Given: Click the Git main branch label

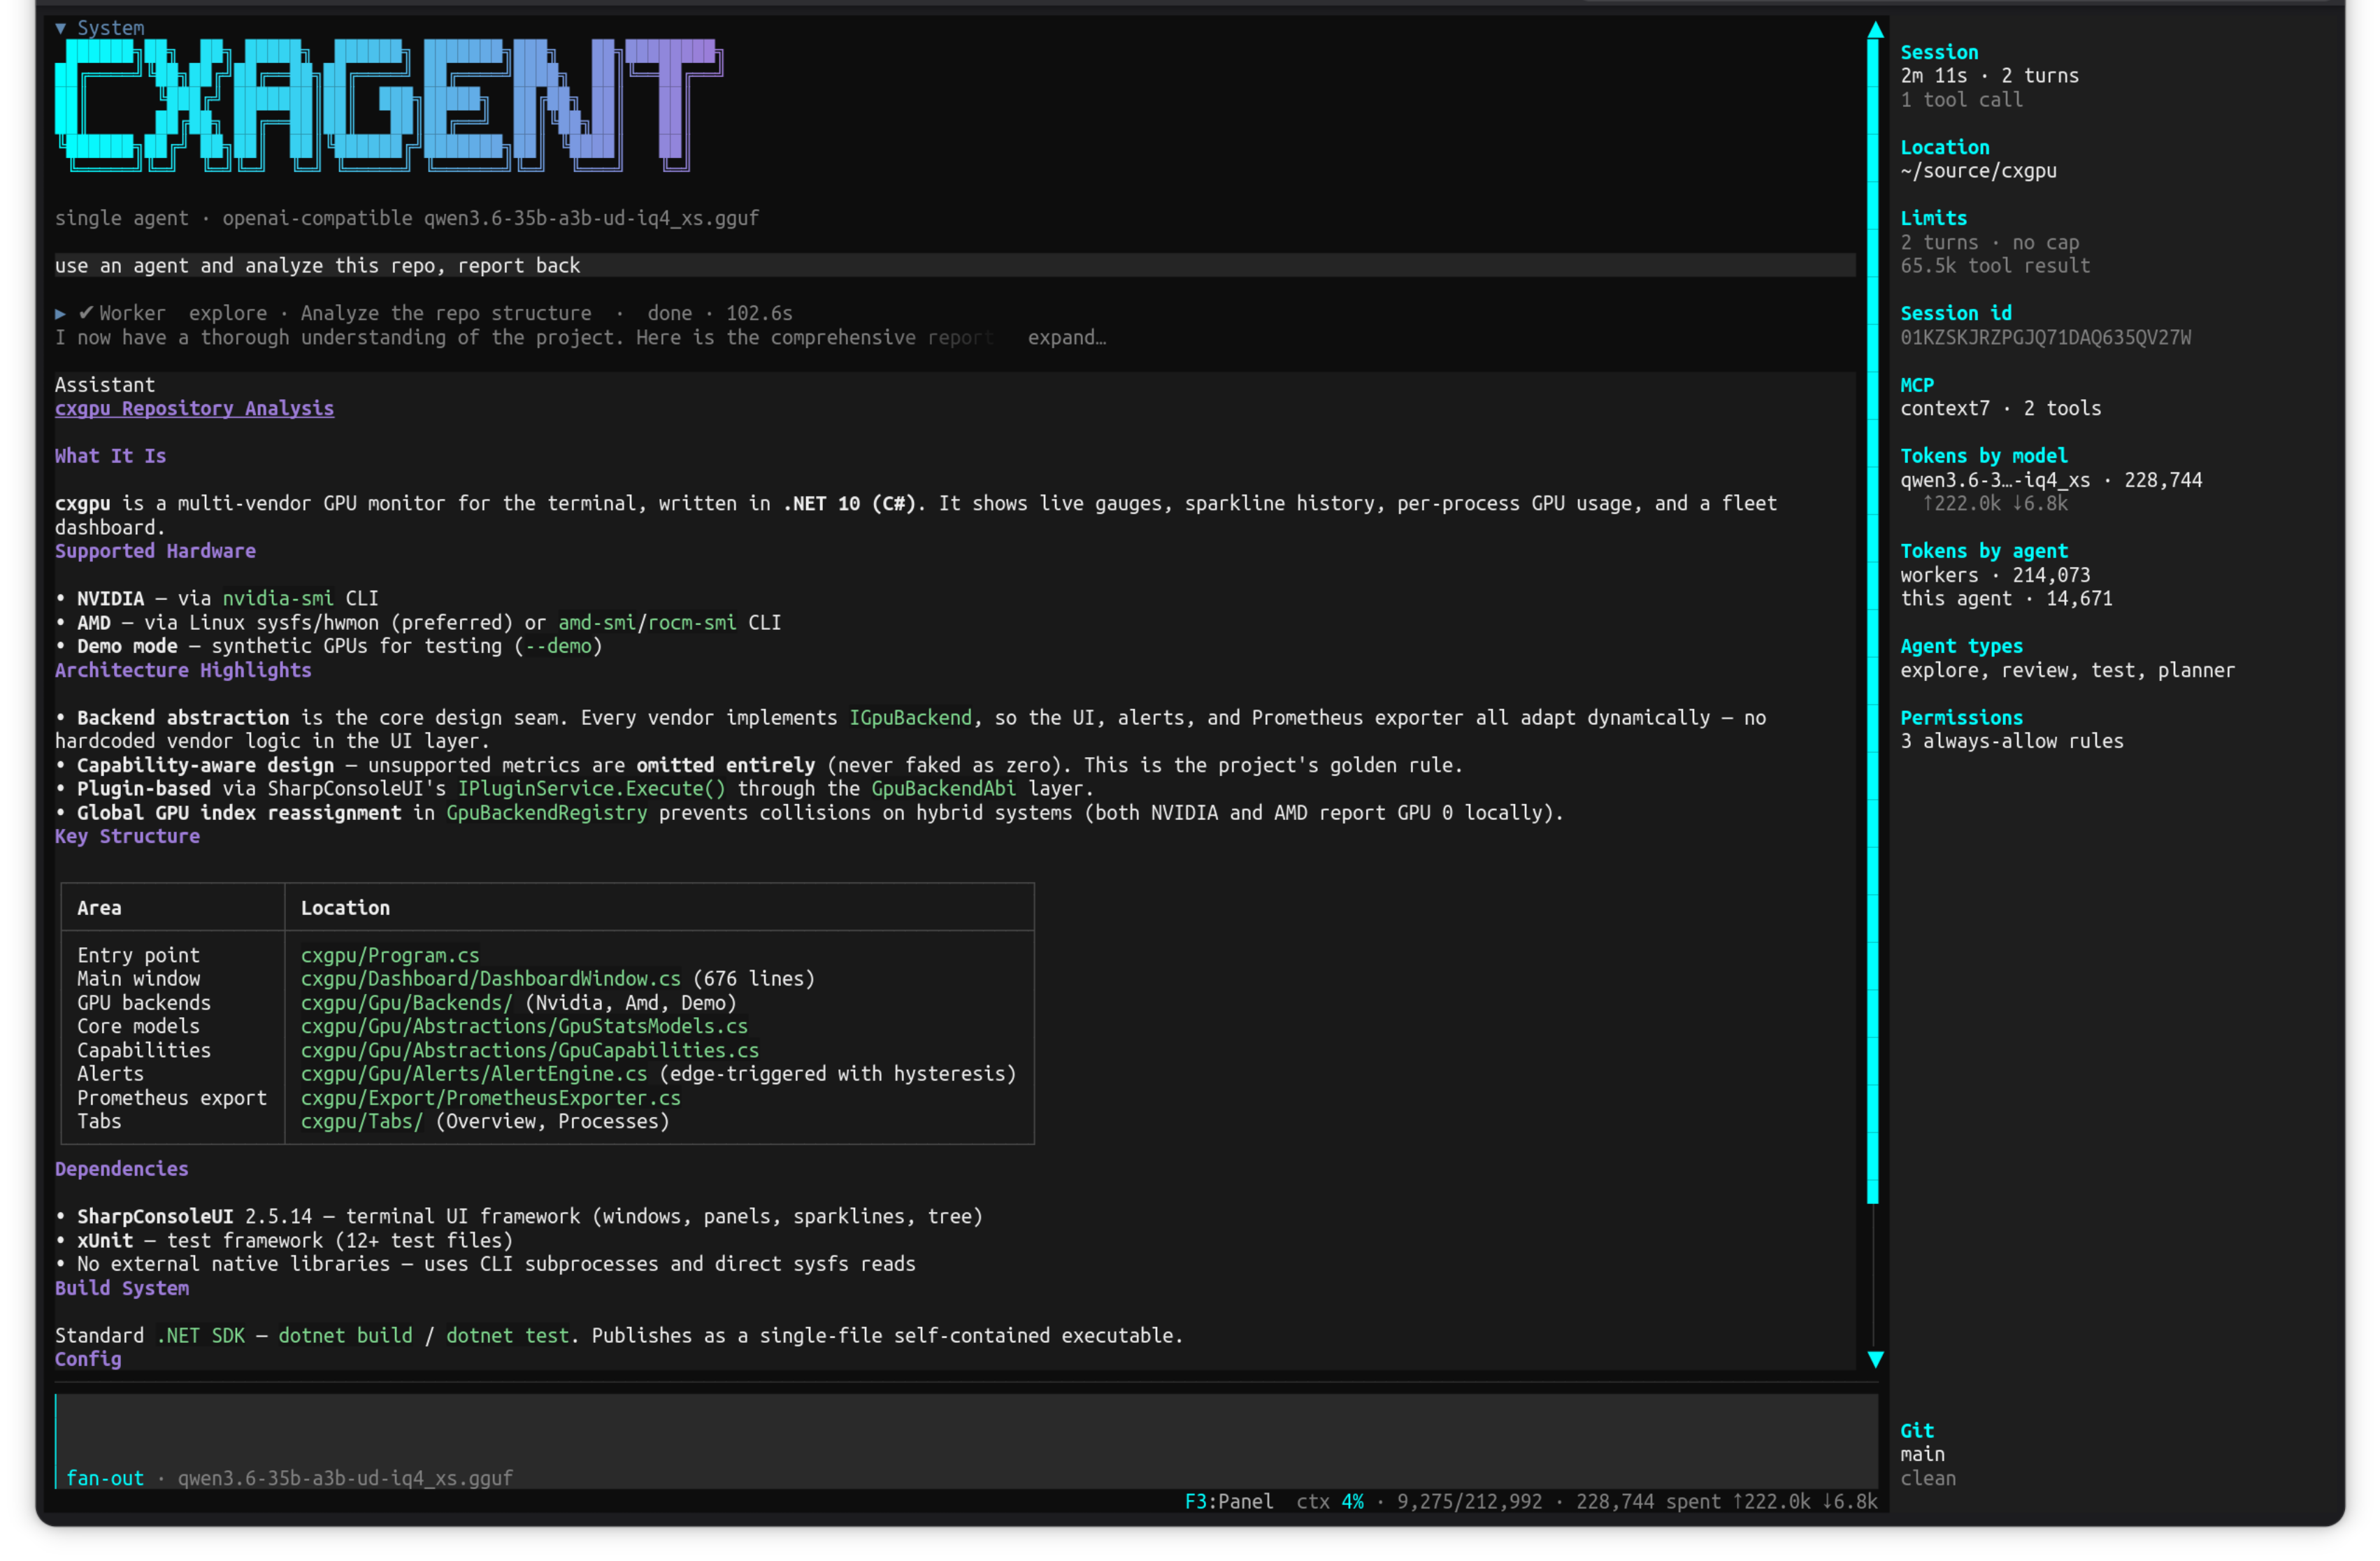Looking at the screenshot, I should click(1922, 1454).
